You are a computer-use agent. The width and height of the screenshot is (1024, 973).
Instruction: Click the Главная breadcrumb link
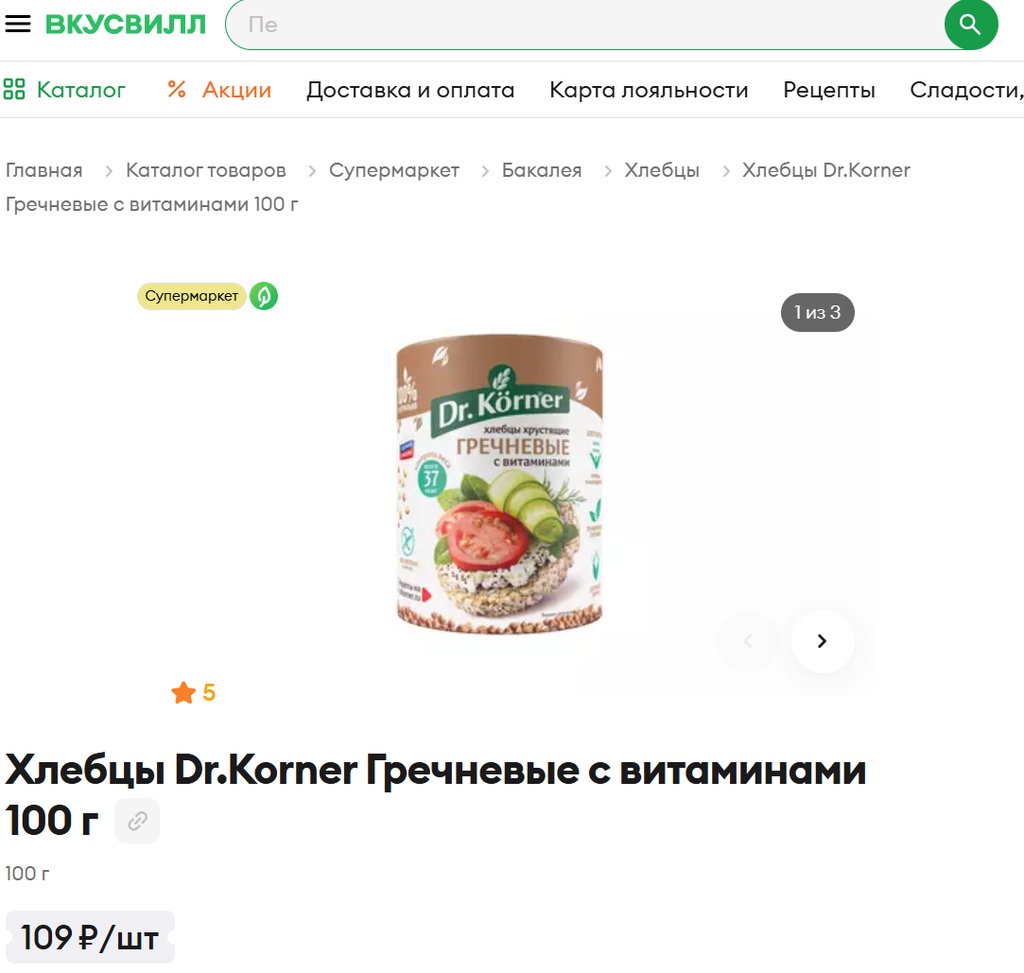[x=44, y=170]
